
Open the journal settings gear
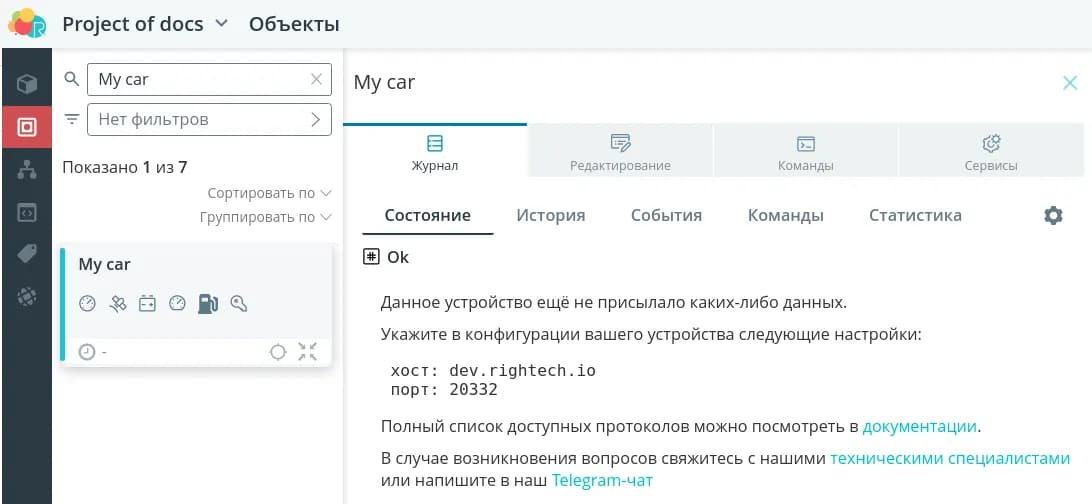pos(1053,216)
